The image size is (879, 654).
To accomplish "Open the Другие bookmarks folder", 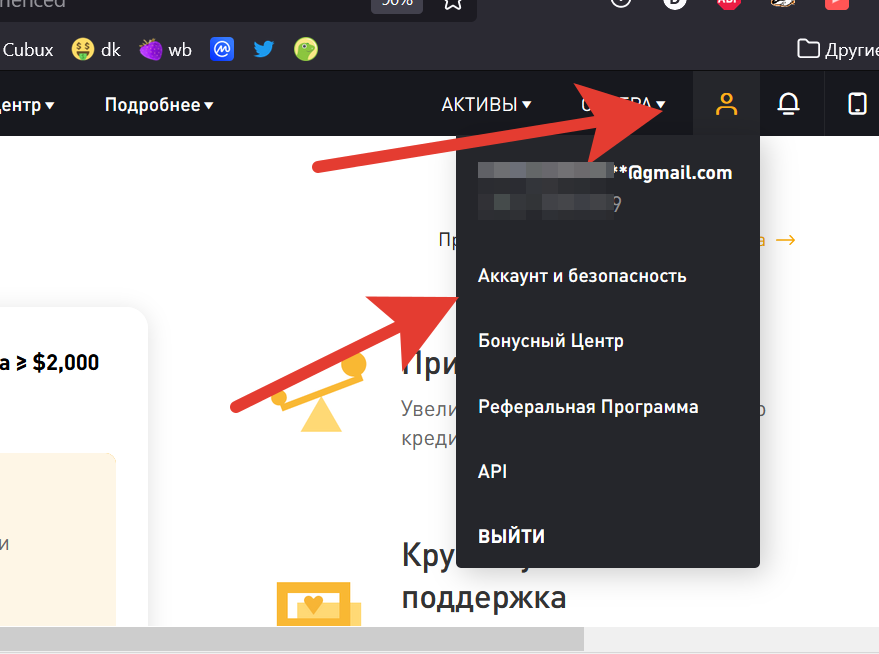I will pos(838,50).
